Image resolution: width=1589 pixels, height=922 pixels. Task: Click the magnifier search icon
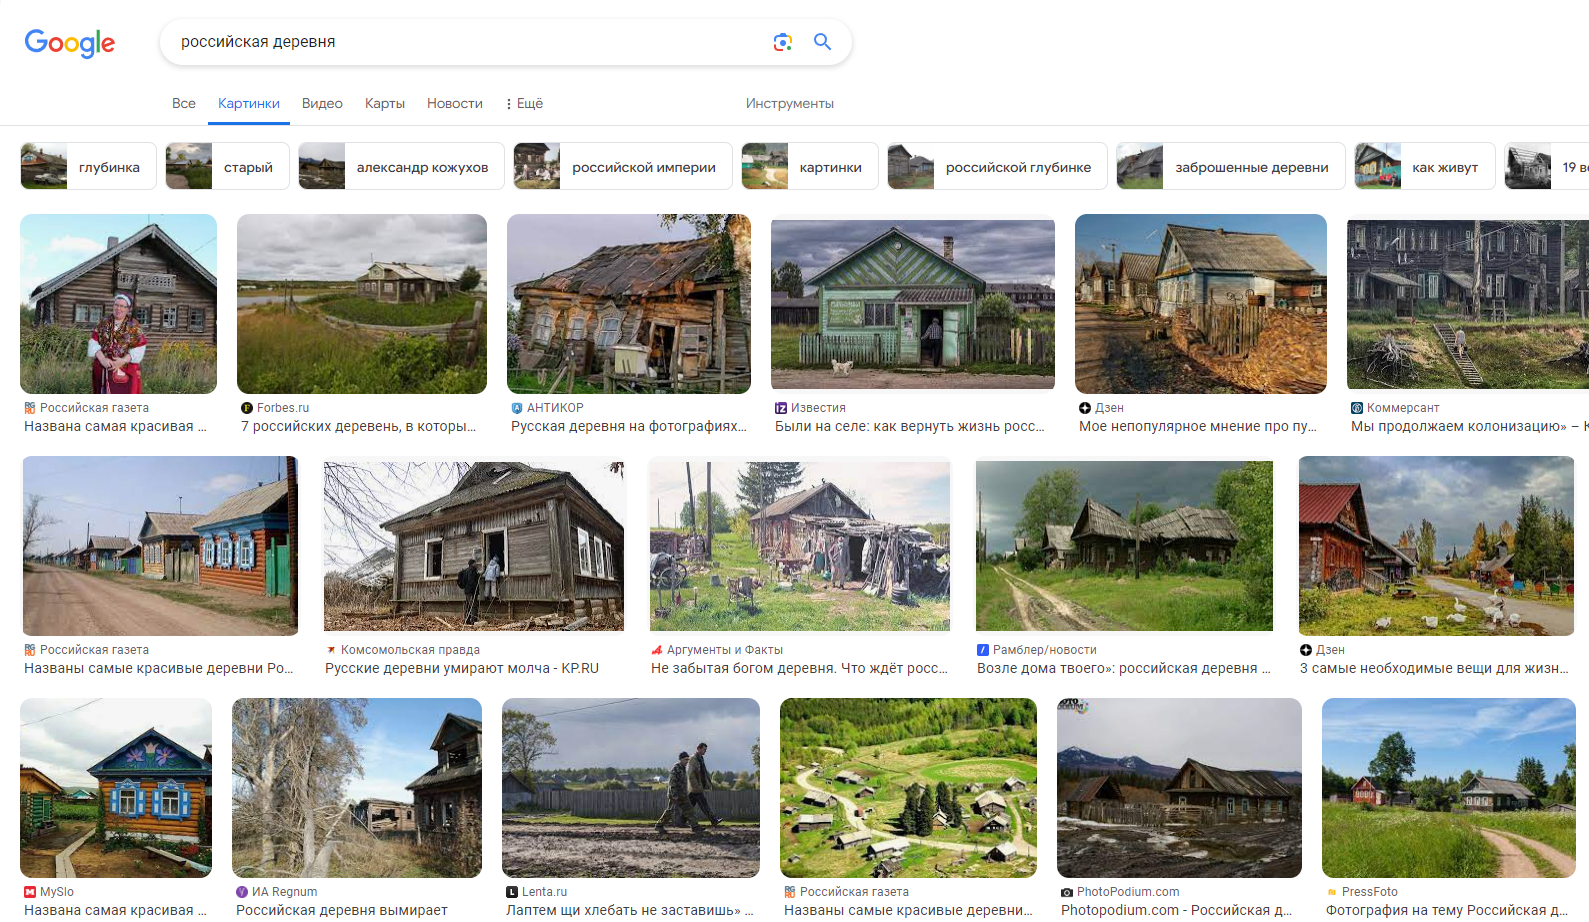(x=822, y=42)
